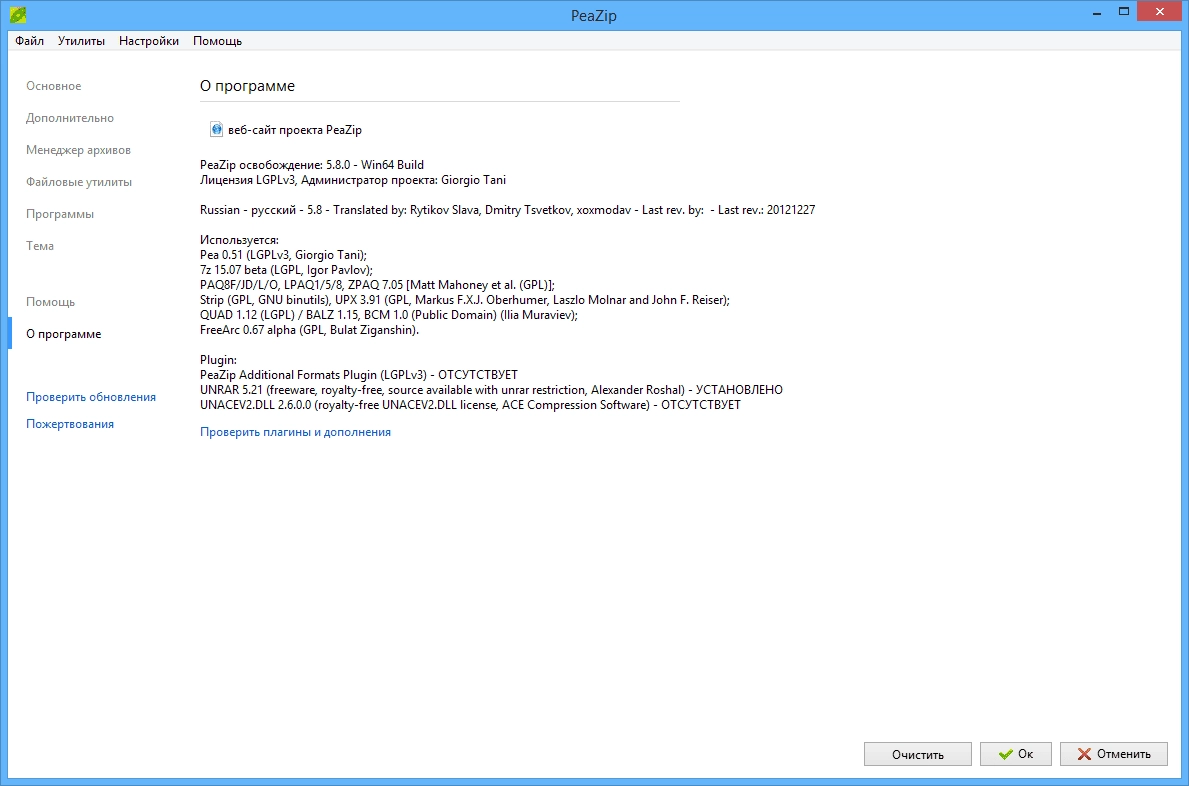Click the globe icon beside PeaZip website link
Screen dimensions: 1189x786
[216, 130]
